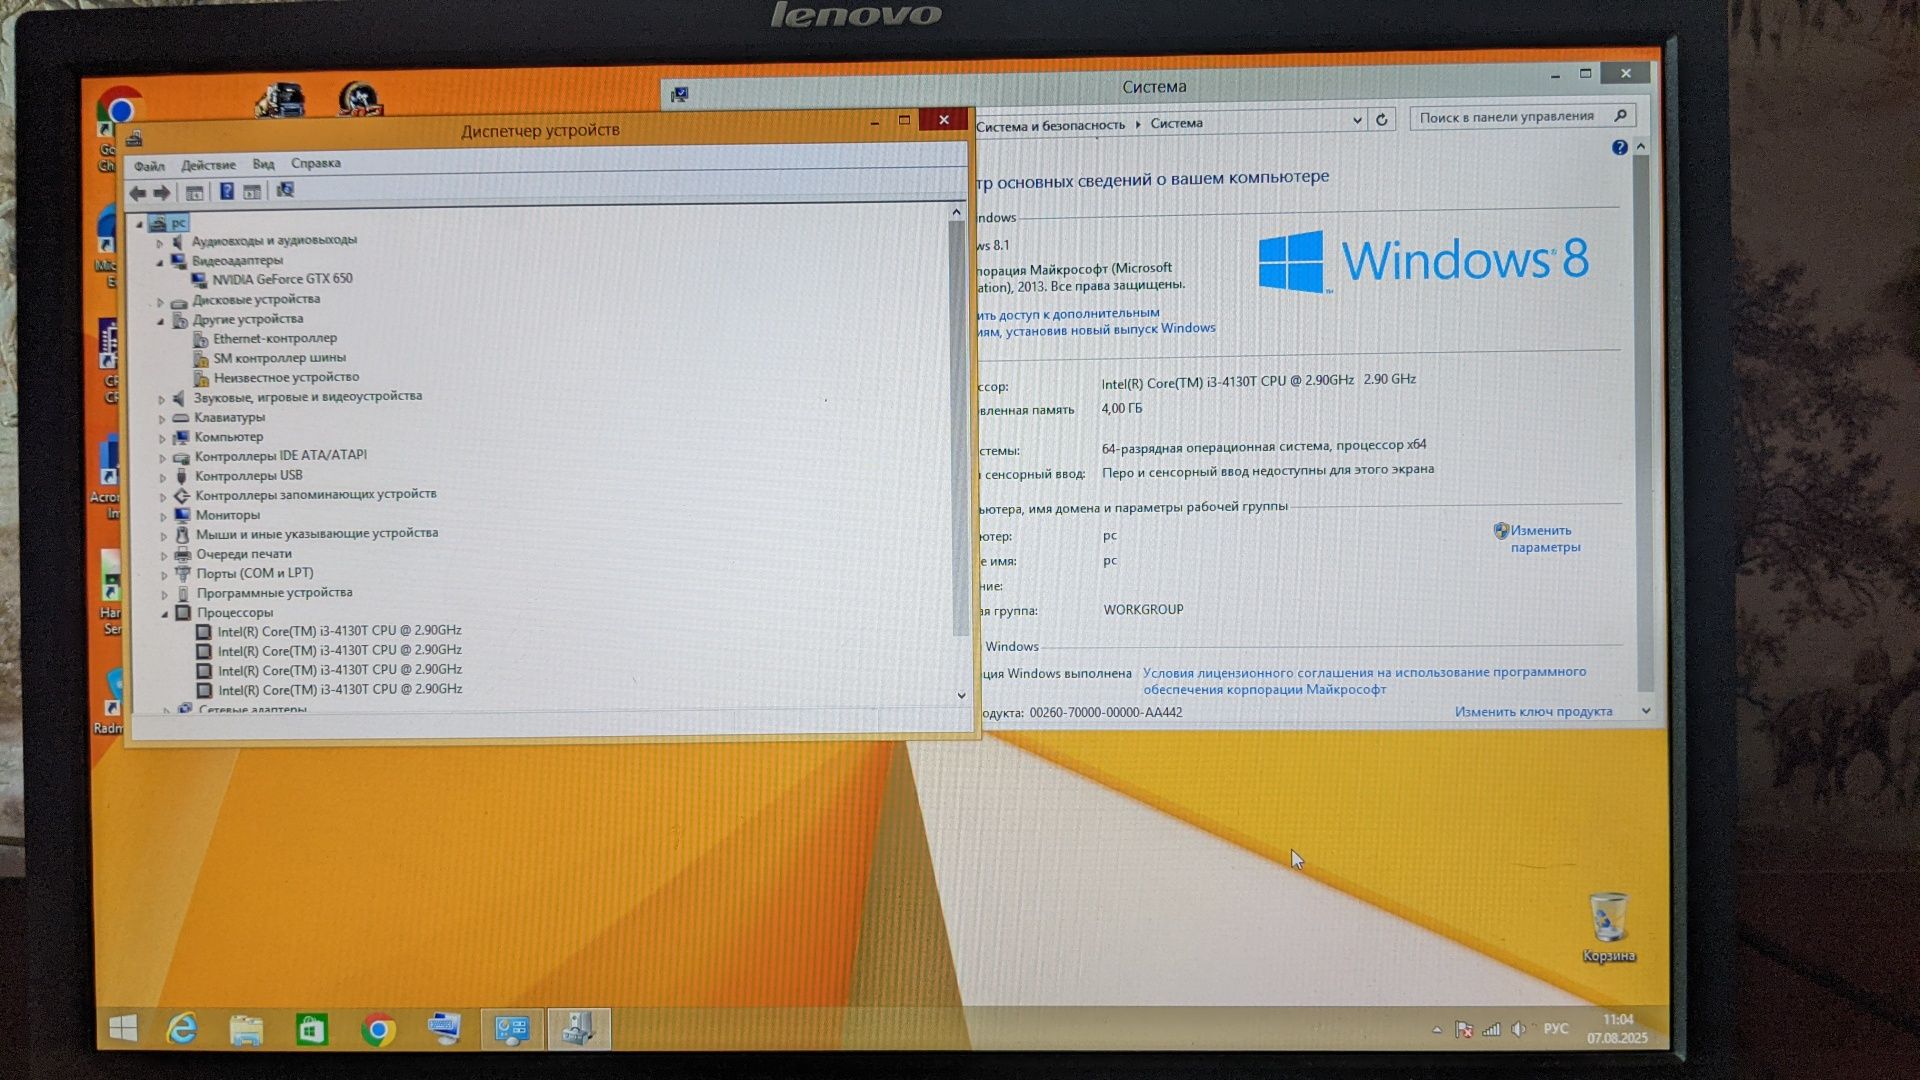Click the Forward arrow in Device Manager toolbar

(162, 193)
